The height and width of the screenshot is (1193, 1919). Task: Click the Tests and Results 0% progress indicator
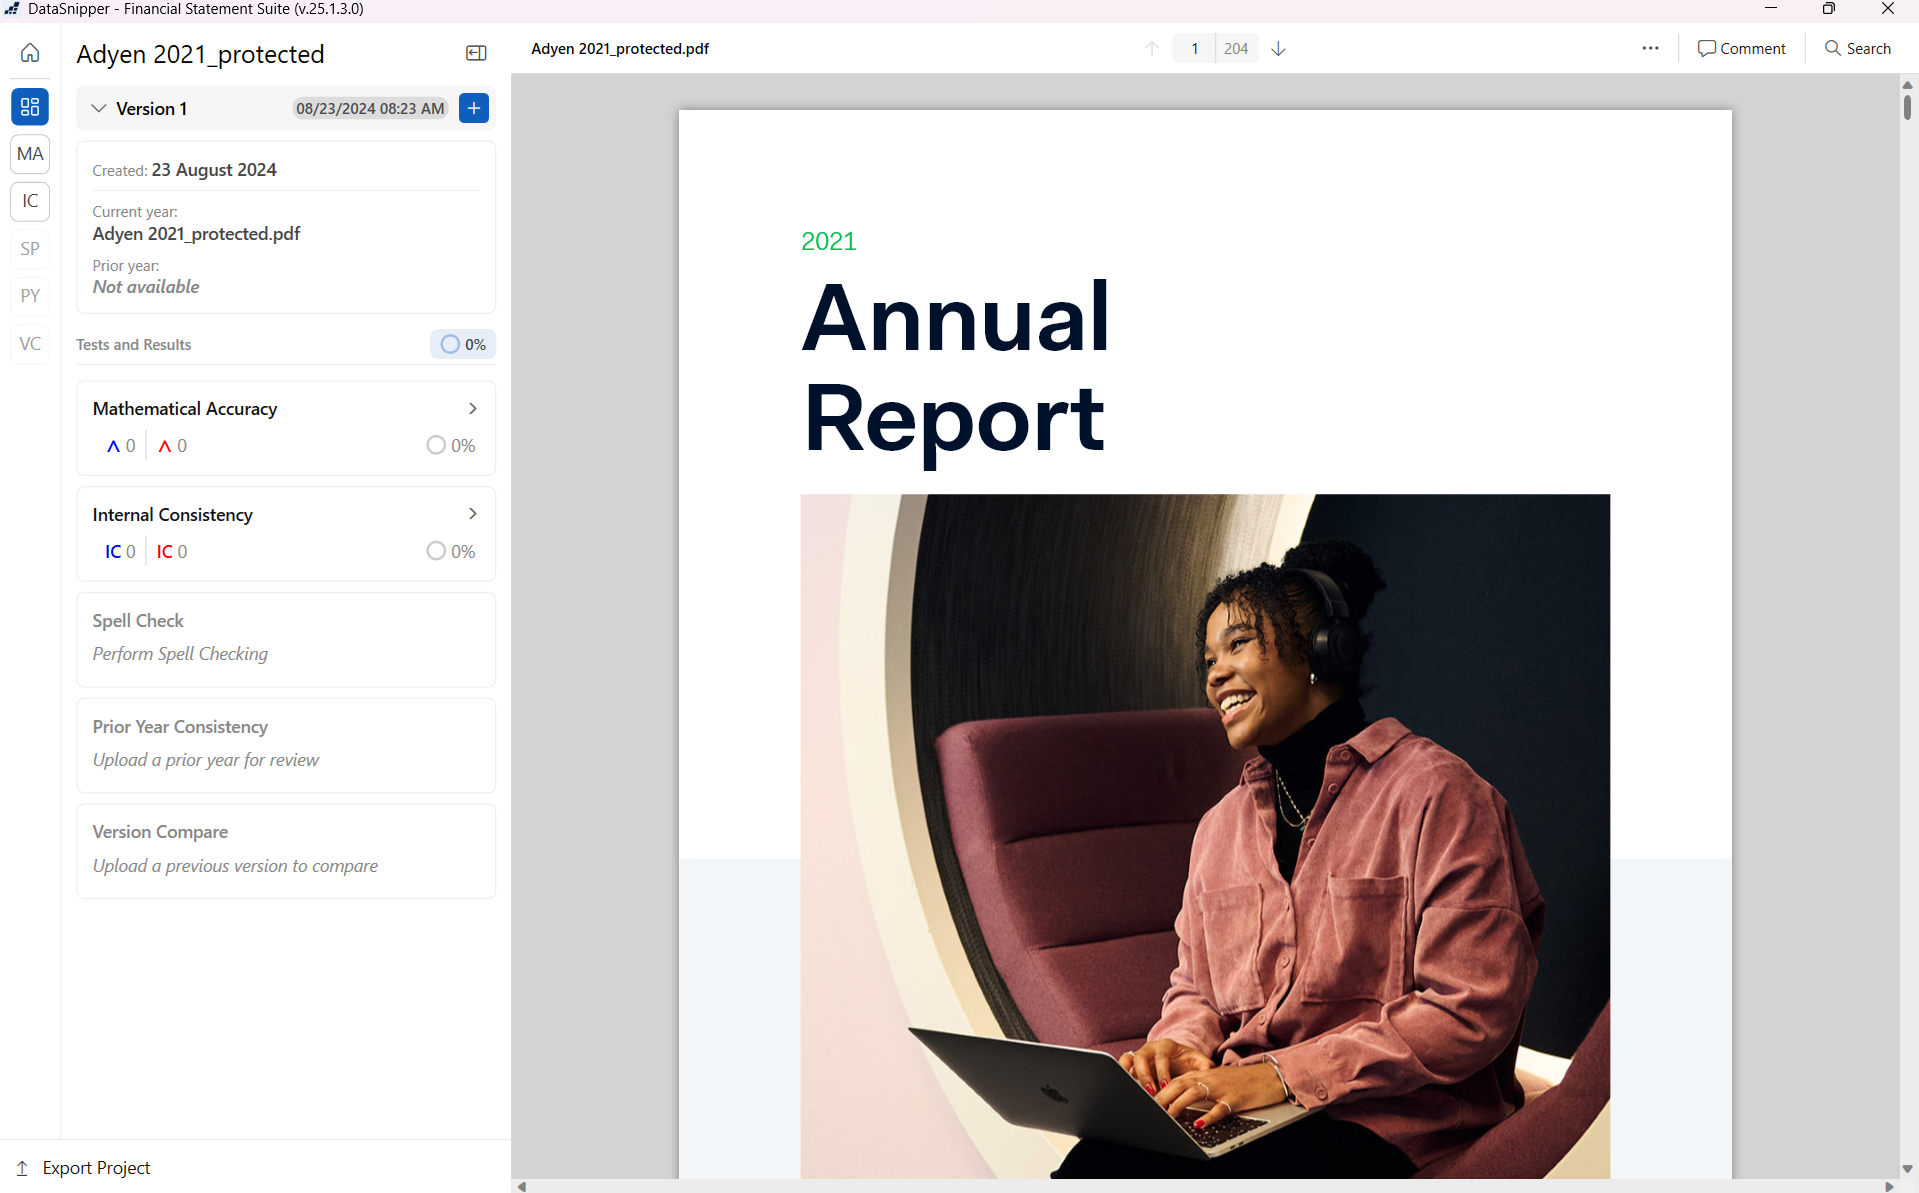point(463,344)
